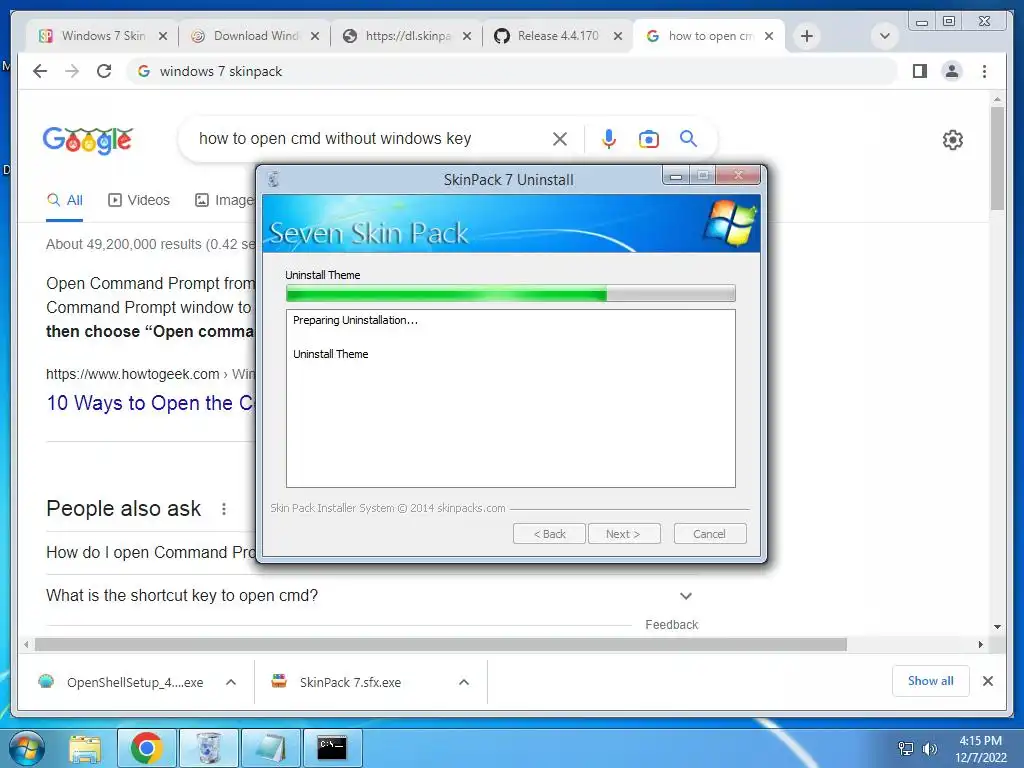Click Cancel in SkinPack uninstaller
The width and height of the screenshot is (1024, 768).
[710, 534]
